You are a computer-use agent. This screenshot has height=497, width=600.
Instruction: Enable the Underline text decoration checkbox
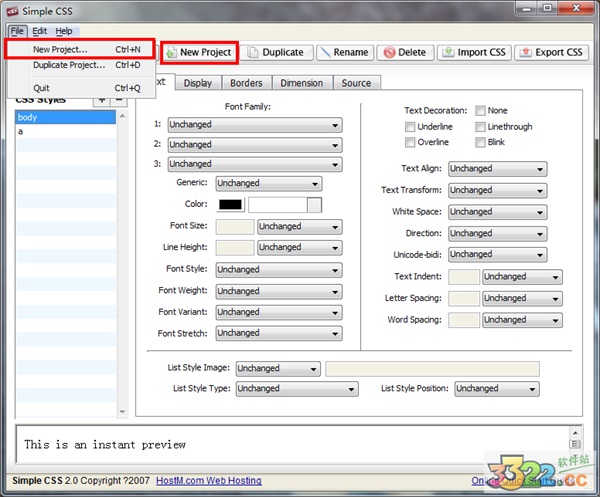[x=411, y=127]
